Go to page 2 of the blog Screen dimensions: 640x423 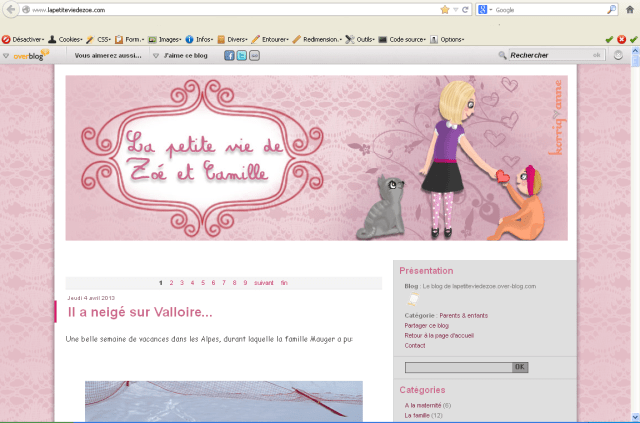[x=171, y=283]
